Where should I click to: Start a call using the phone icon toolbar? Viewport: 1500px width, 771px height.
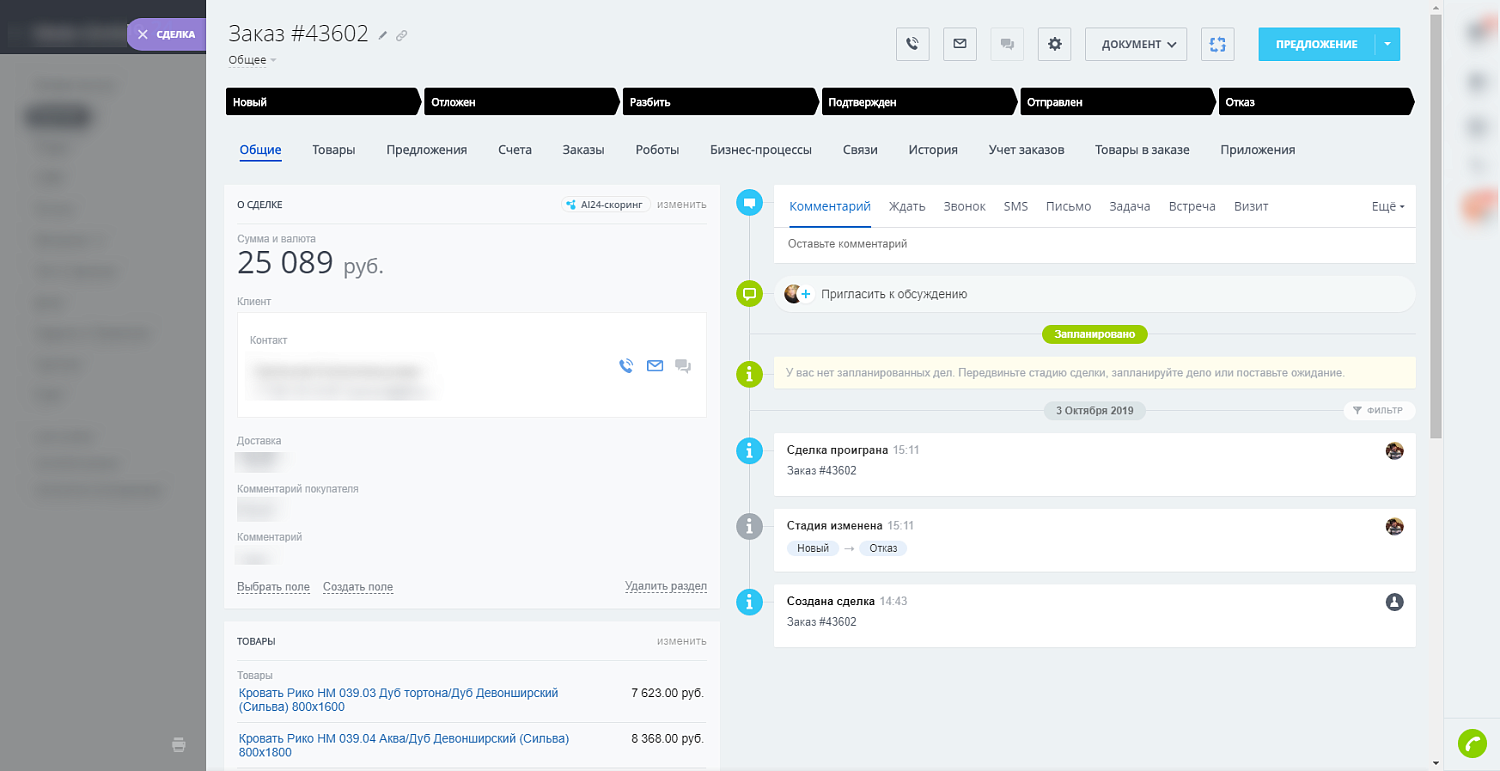(911, 44)
